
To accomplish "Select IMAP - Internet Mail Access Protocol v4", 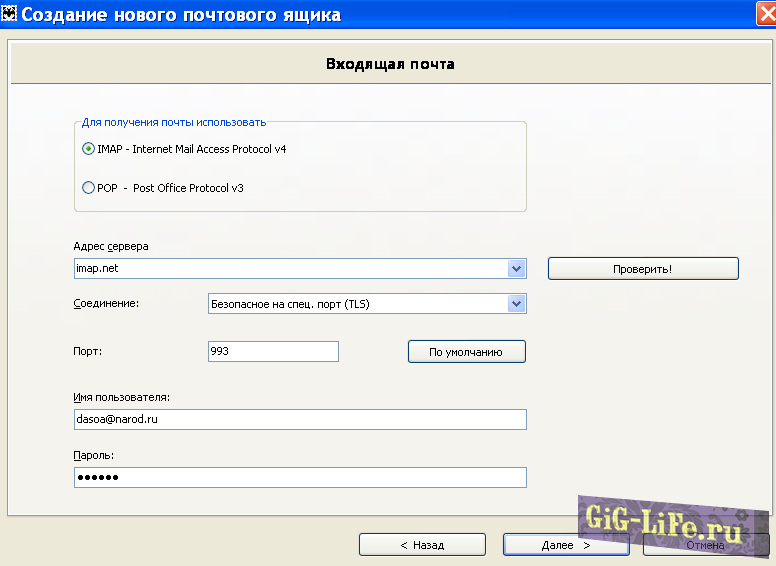I will pyautogui.click(x=89, y=149).
